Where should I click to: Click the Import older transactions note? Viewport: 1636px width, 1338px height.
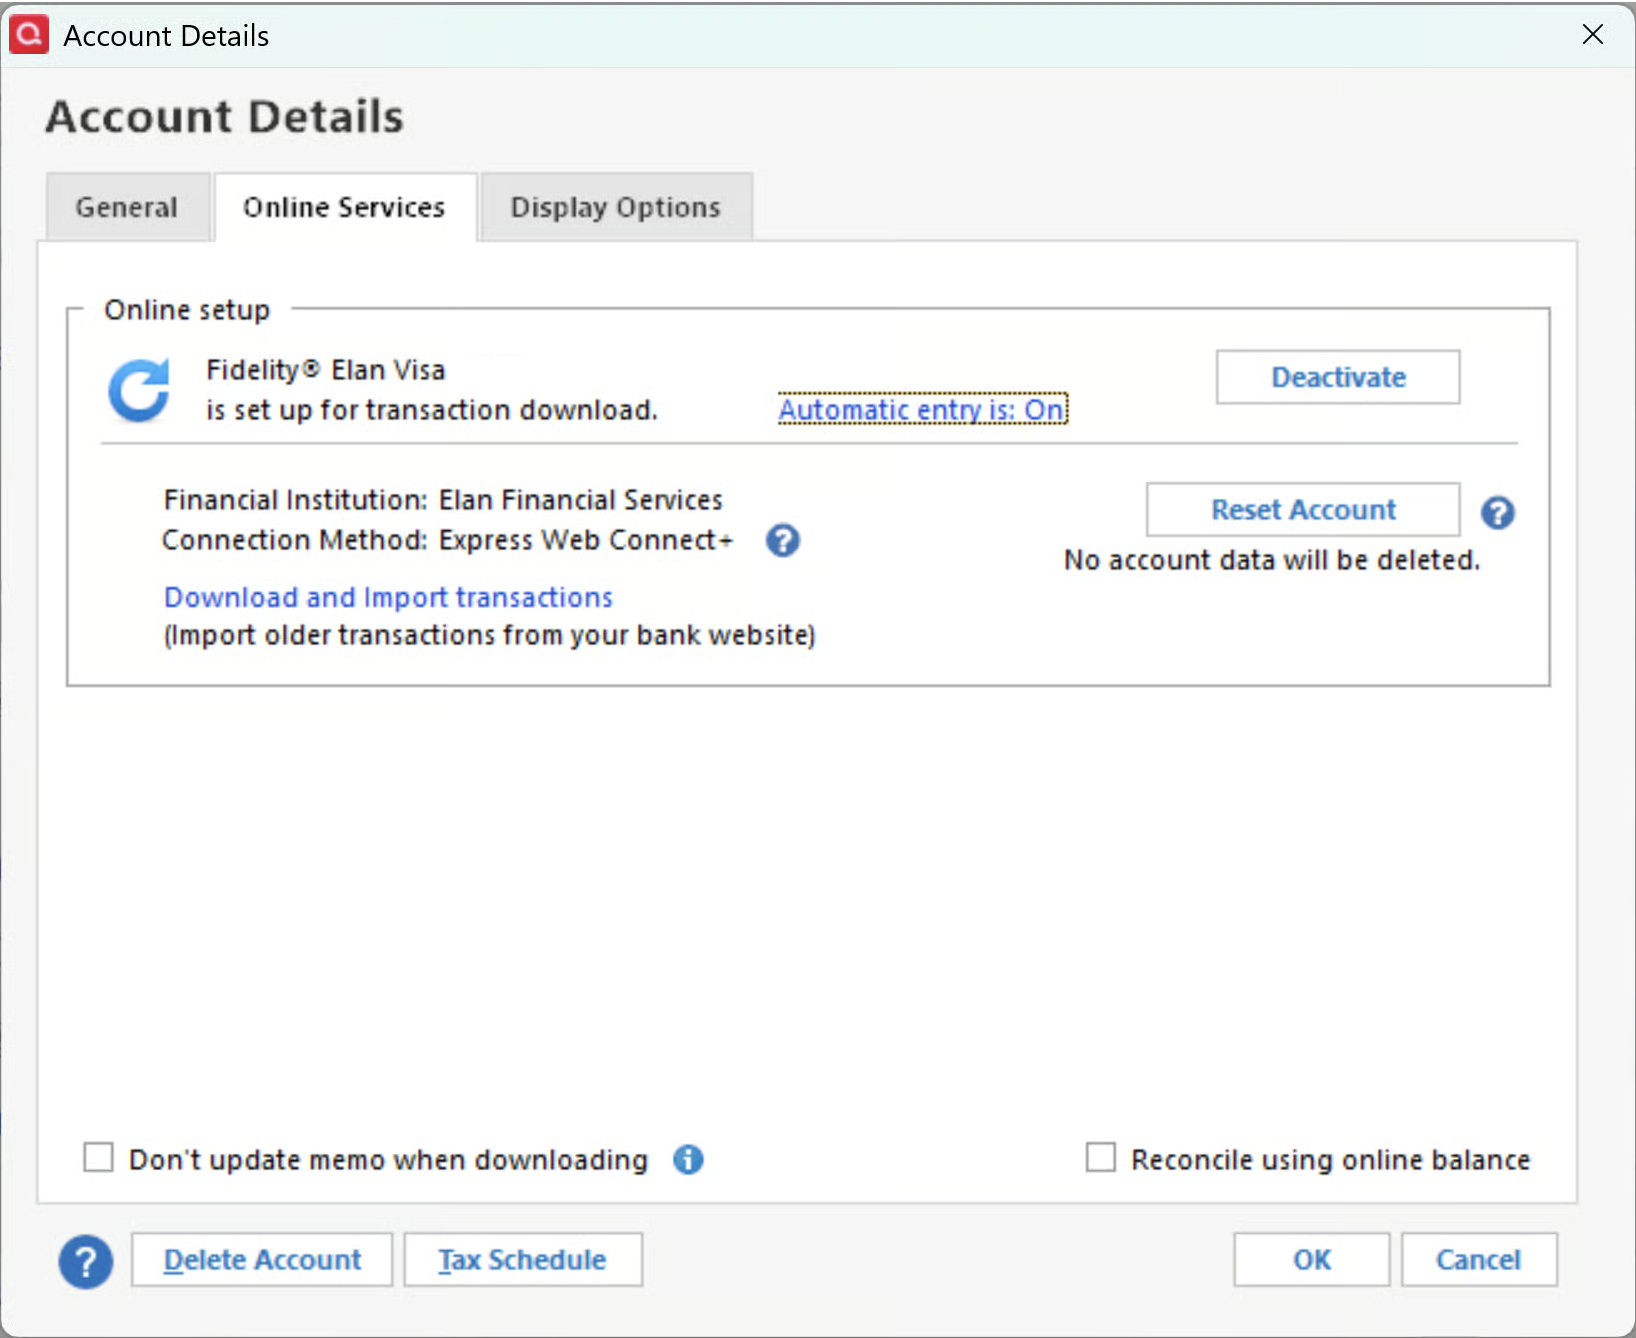[490, 636]
